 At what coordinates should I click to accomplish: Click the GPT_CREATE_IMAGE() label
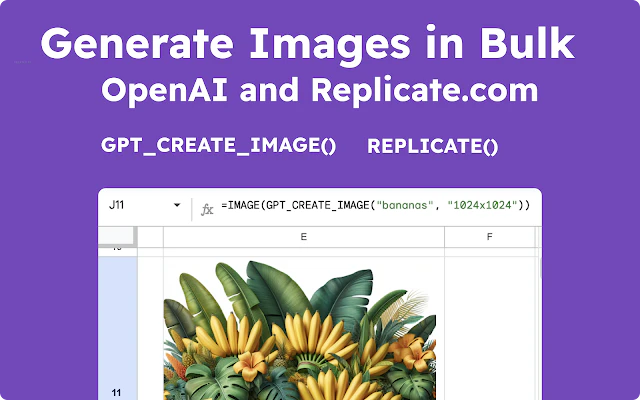pos(219,145)
